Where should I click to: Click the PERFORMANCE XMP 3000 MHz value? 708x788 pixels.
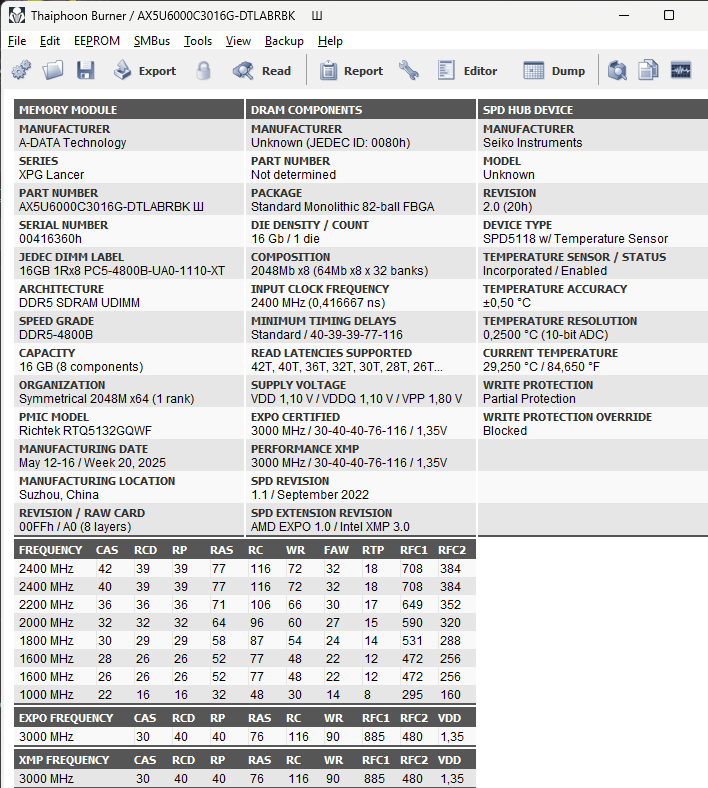(x=349, y=463)
